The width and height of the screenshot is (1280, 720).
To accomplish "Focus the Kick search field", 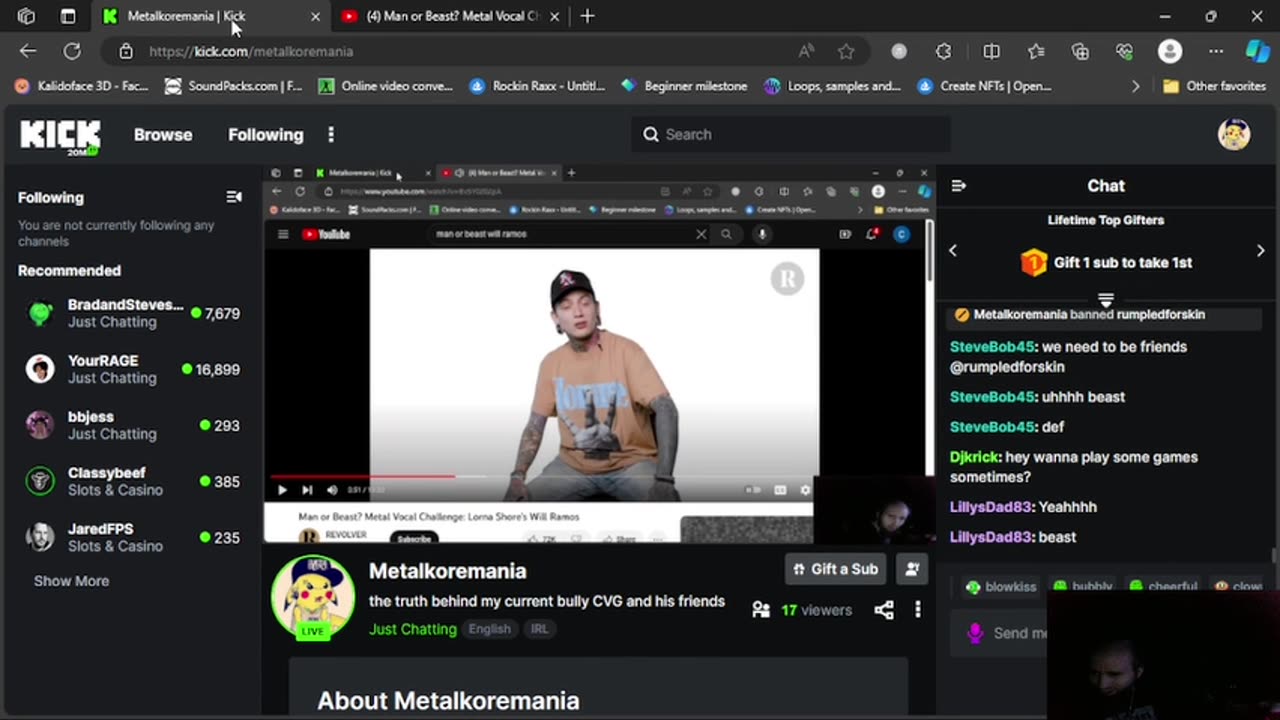I will [x=791, y=134].
